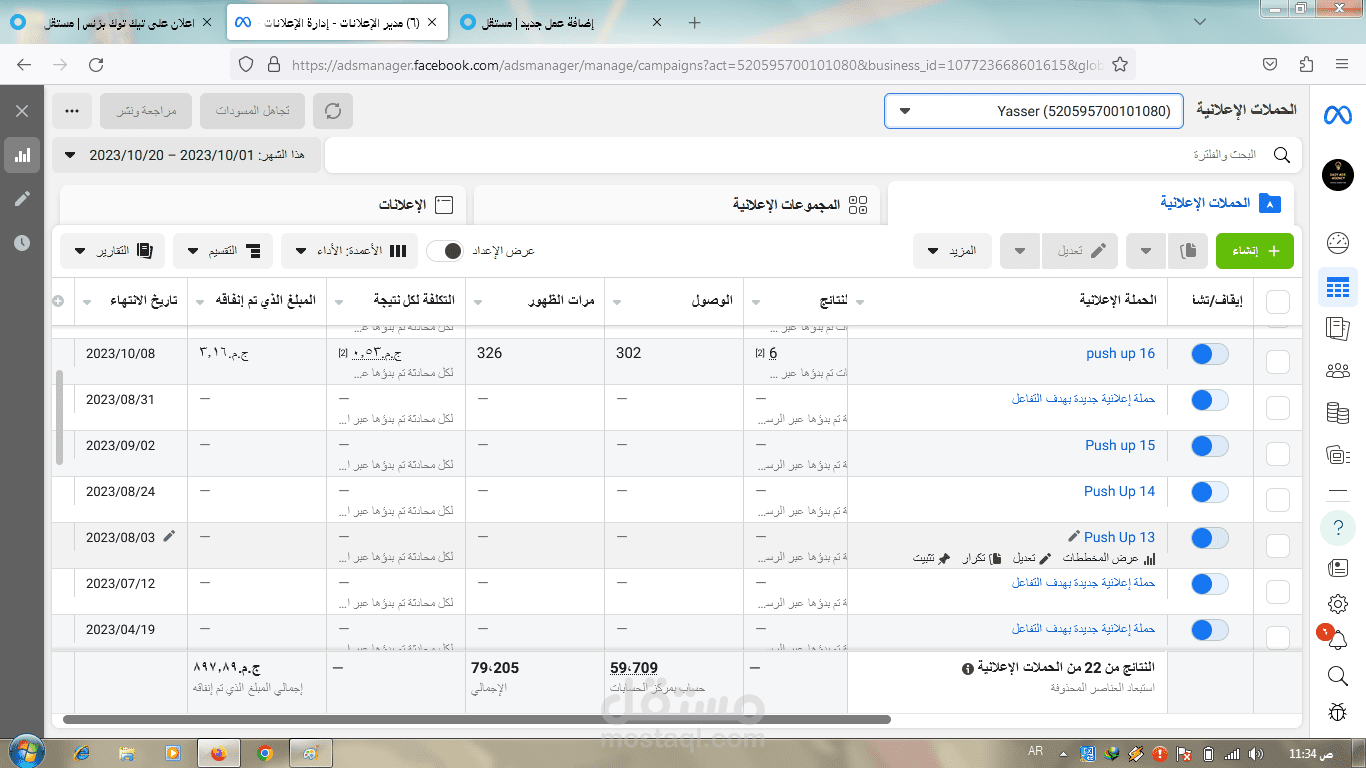The width and height of the screenshot is (1366, 768).
Task: Click تثبيت pin action under Push Up 13
Action: tap(930, 558)
